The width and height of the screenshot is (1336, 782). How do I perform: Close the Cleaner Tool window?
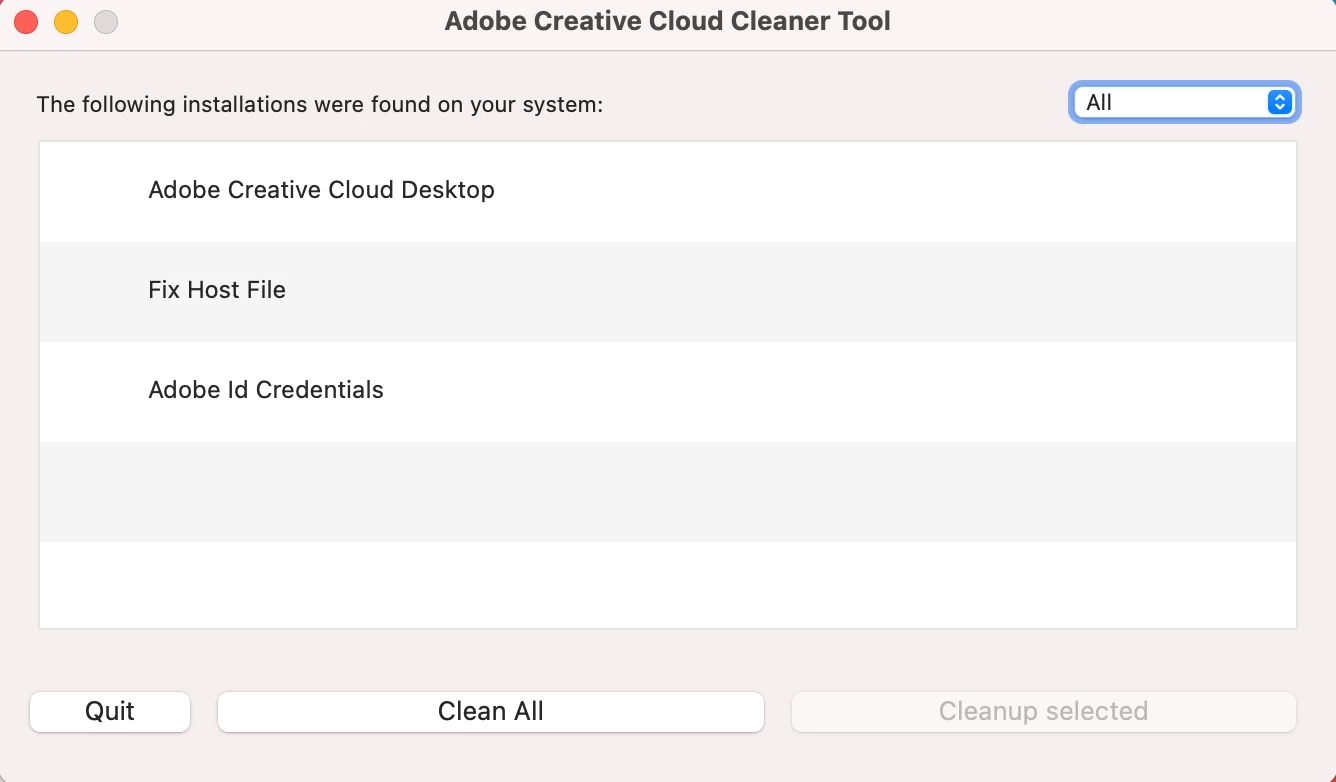coord(26,22)
